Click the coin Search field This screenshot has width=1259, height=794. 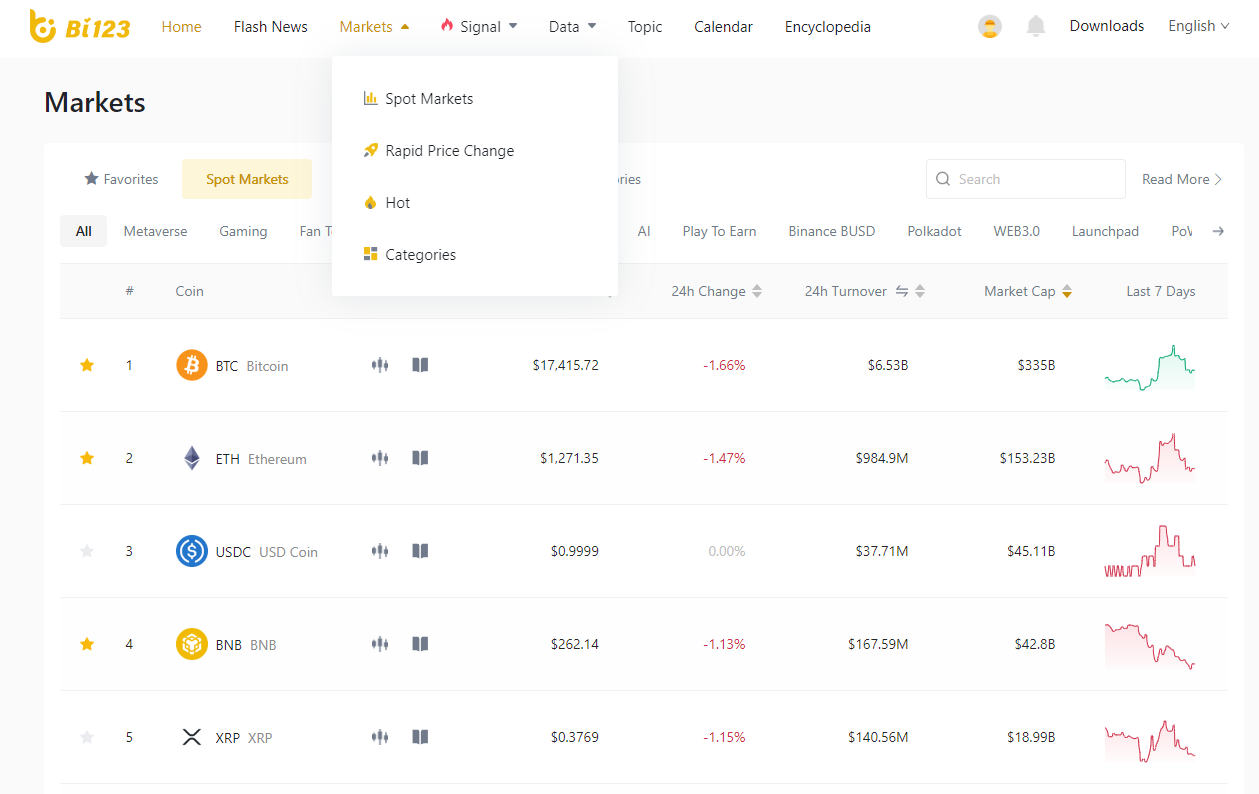1026,179
